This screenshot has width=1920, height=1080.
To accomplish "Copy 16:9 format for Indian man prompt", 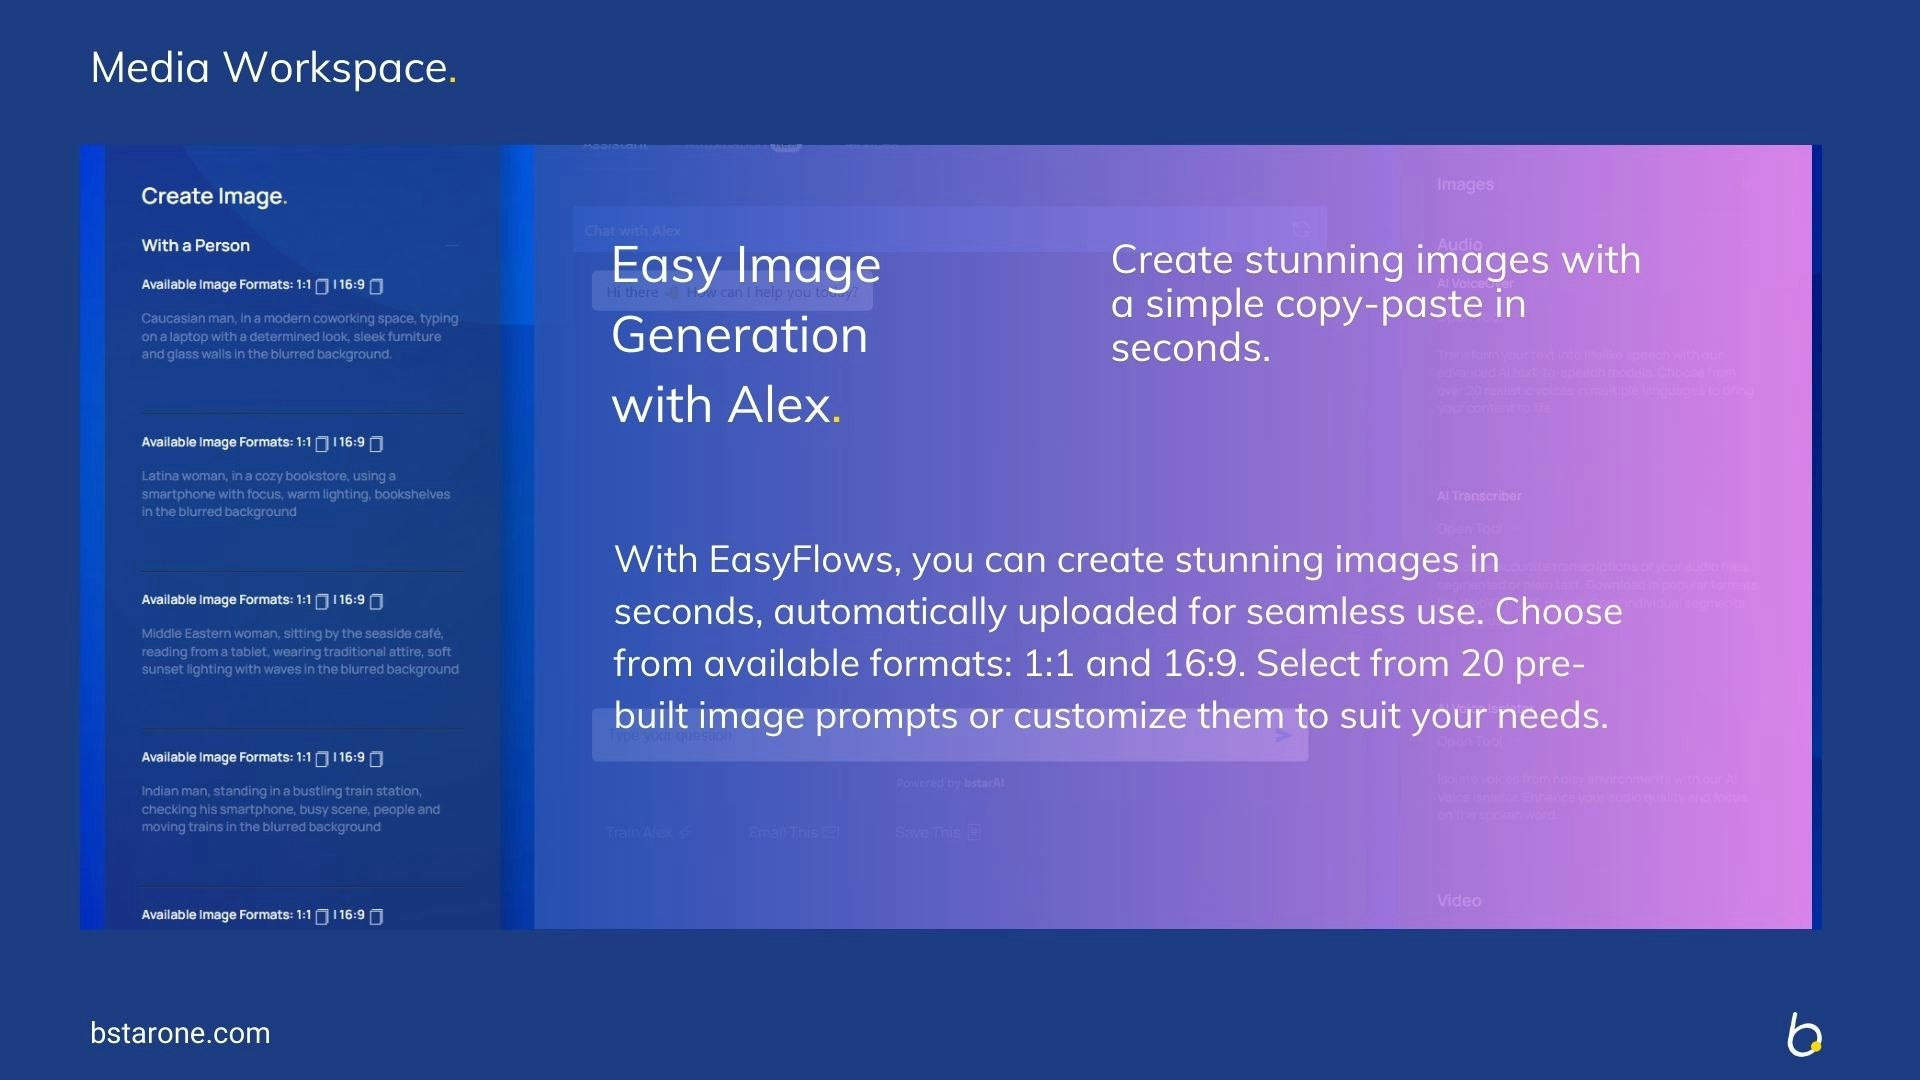I will tap(376, 759).
